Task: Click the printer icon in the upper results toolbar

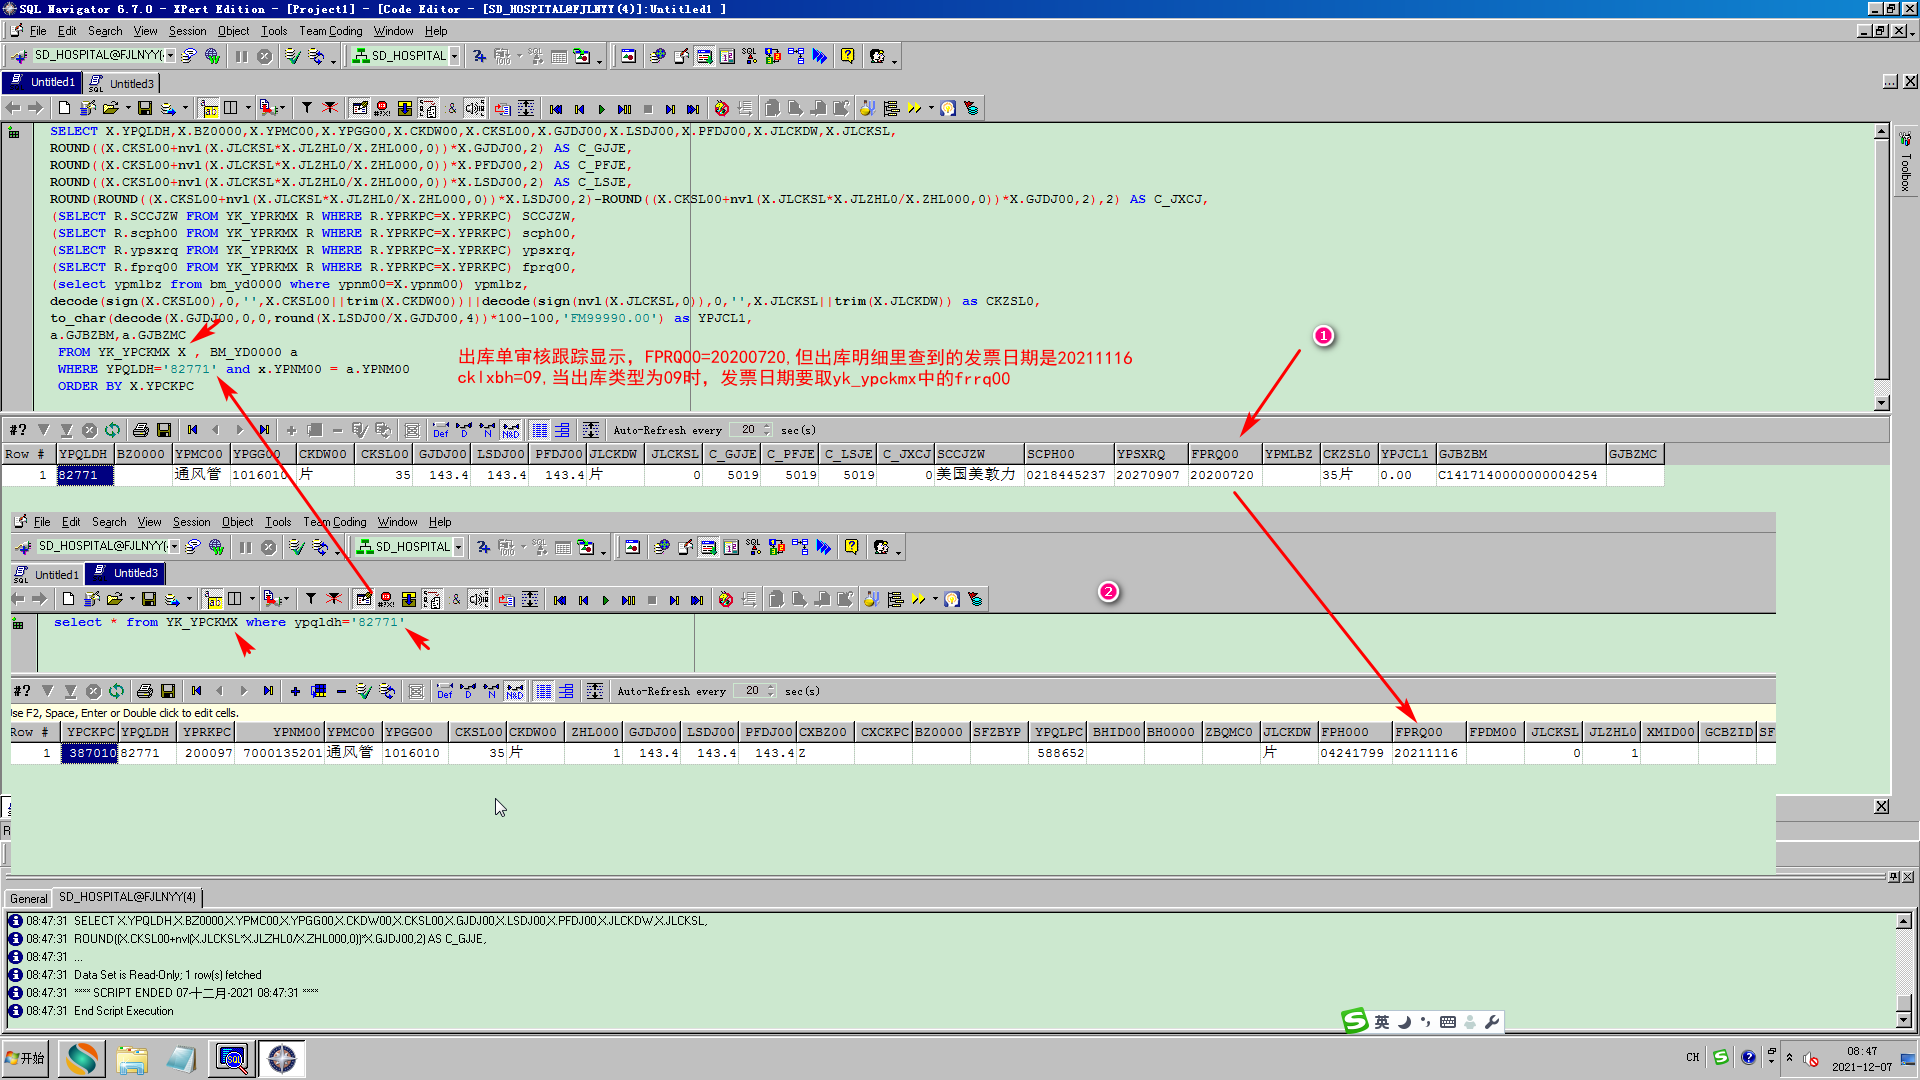Action: click(141, 430)
